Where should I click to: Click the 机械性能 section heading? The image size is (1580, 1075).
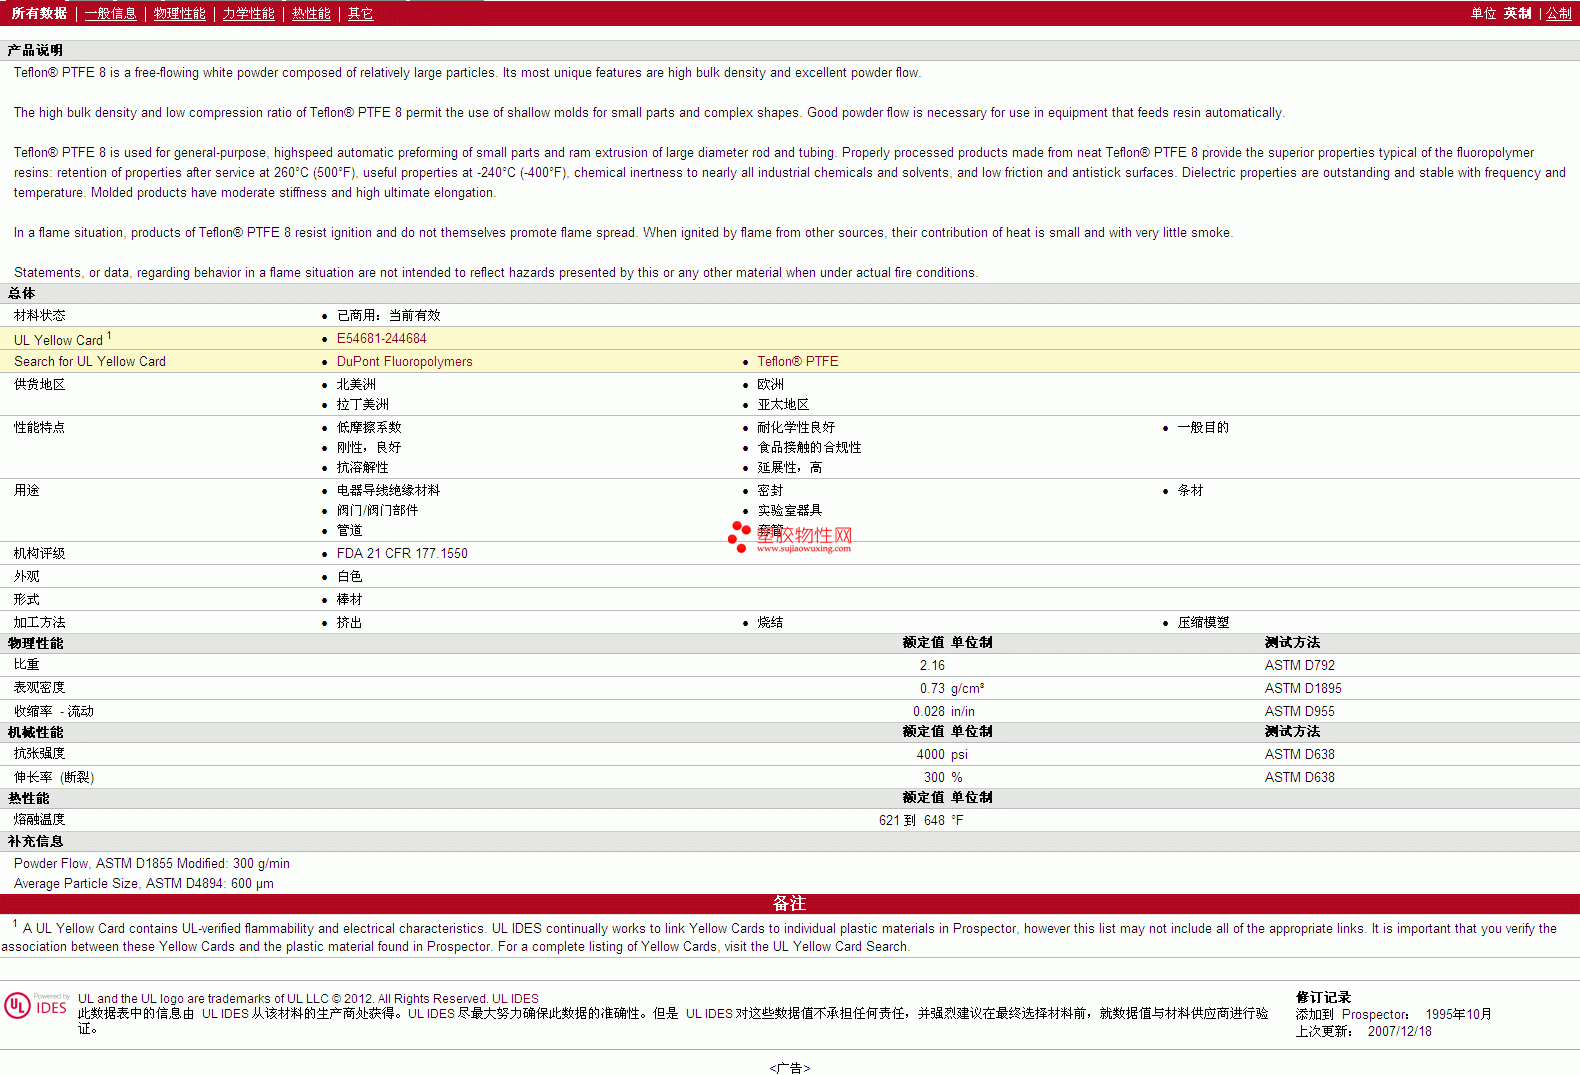(35, 732)
